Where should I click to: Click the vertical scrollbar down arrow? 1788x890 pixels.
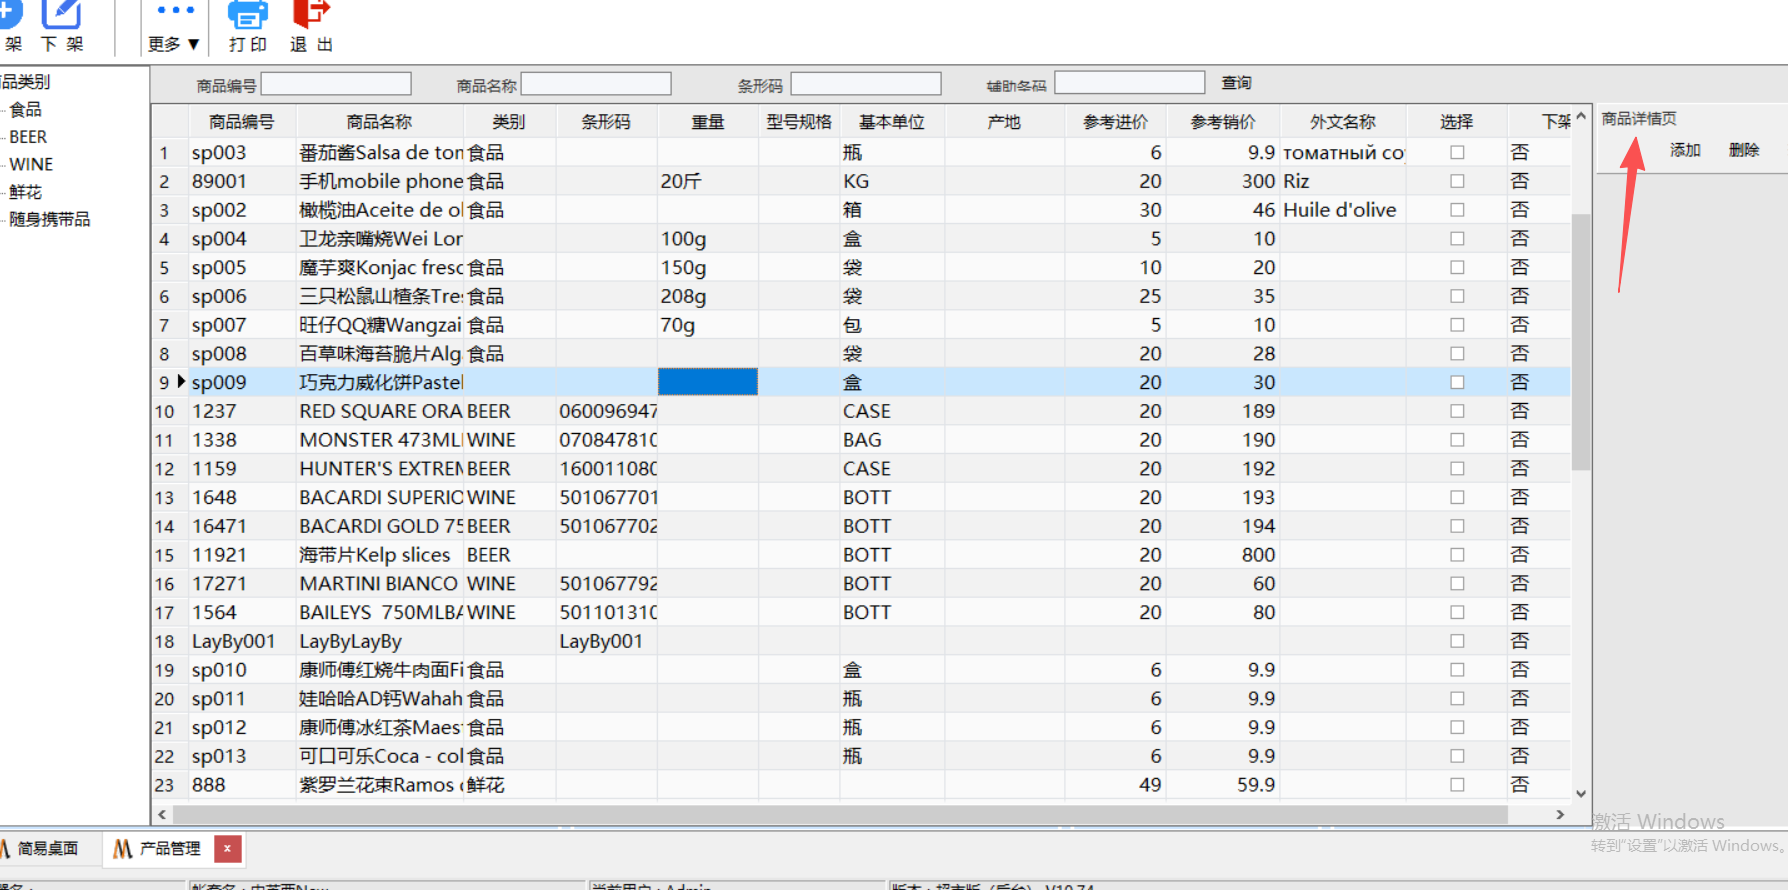[1581, 794]
